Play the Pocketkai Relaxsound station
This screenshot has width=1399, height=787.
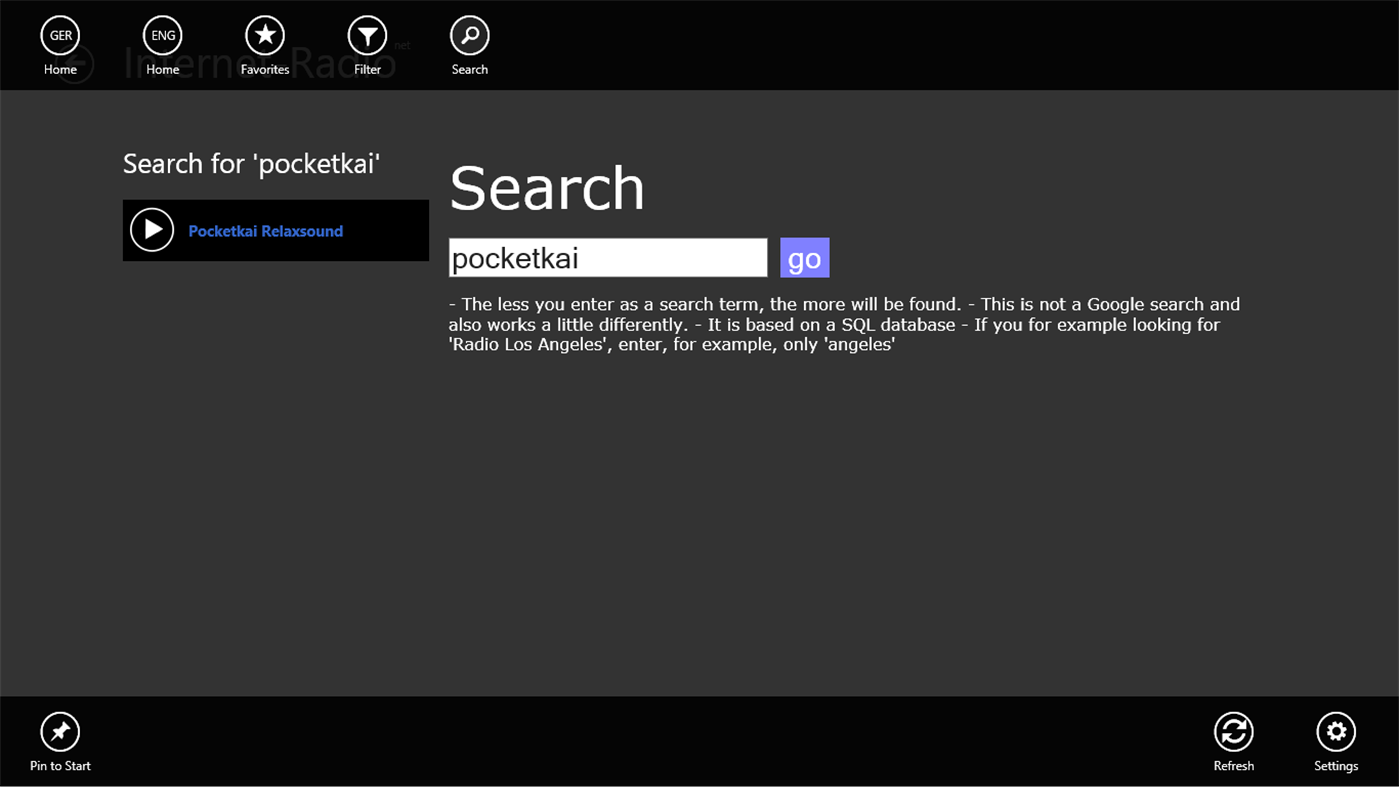coord(152,229)
